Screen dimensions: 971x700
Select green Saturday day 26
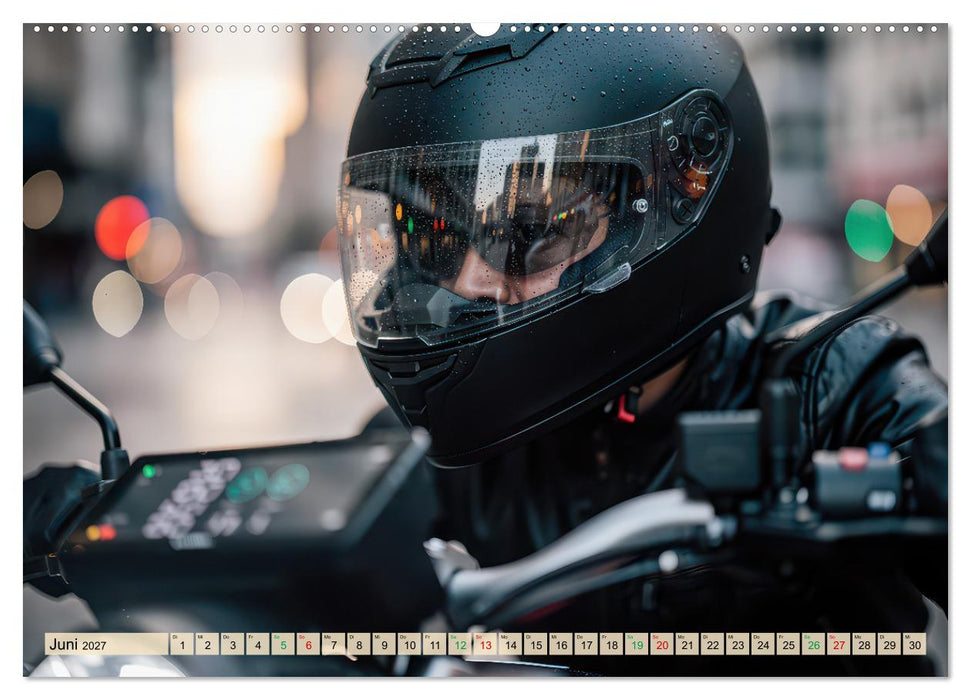(x=814, y=644)
